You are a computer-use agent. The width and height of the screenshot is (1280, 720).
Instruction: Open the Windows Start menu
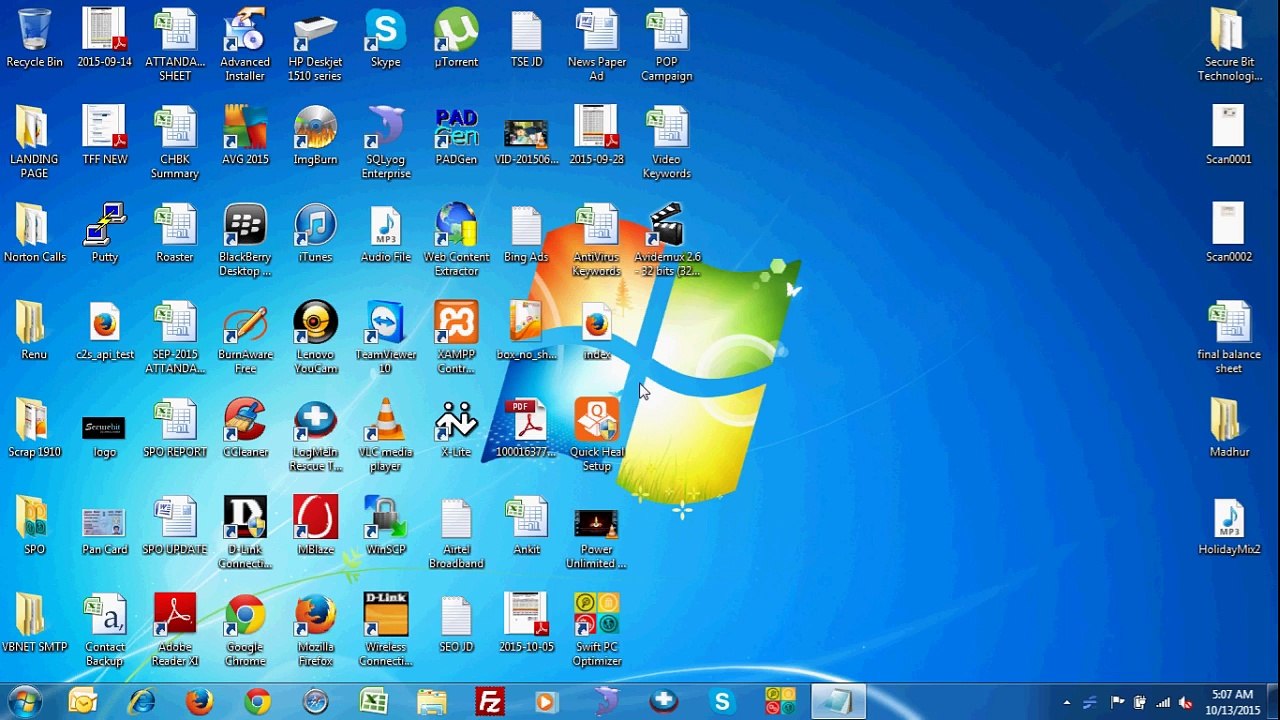24,702
